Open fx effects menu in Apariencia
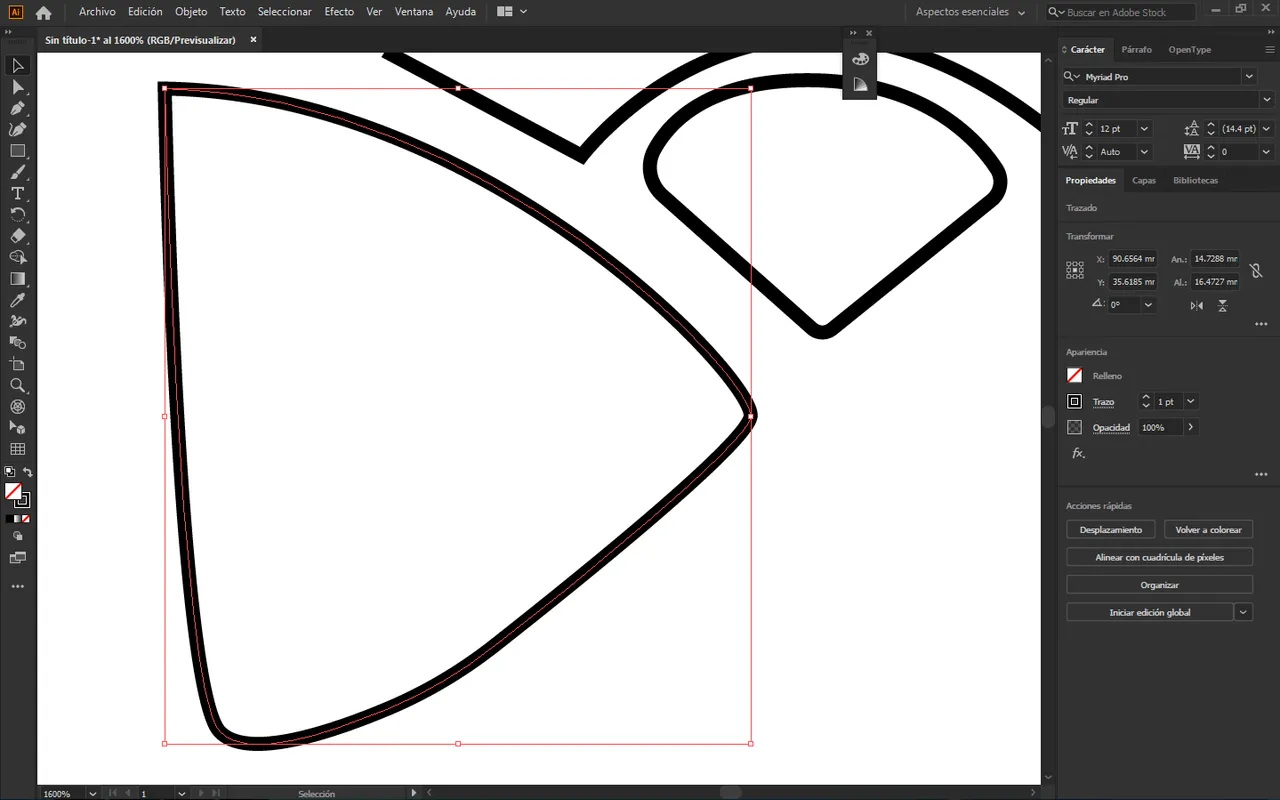The image size is (1280, 800). (x=1078, y=453)
